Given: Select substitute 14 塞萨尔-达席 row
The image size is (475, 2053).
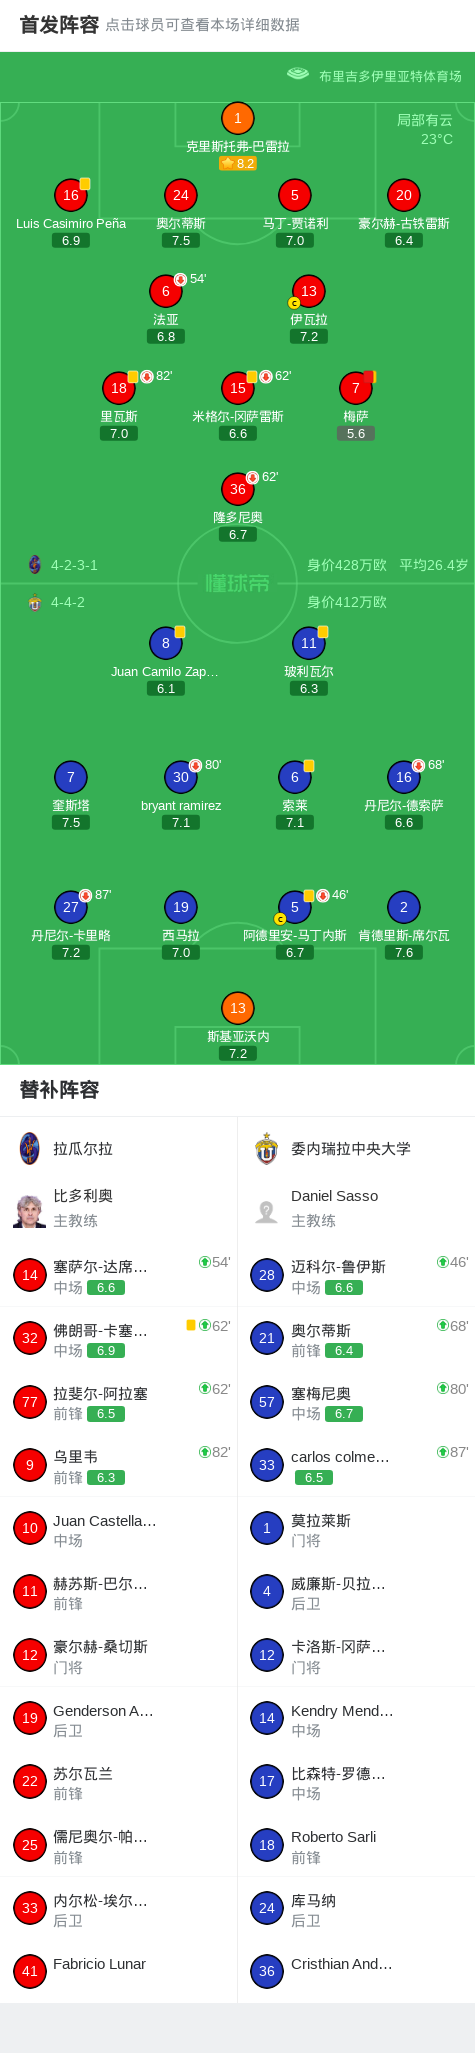Looking at the screenshot, I should [119, 1275].
